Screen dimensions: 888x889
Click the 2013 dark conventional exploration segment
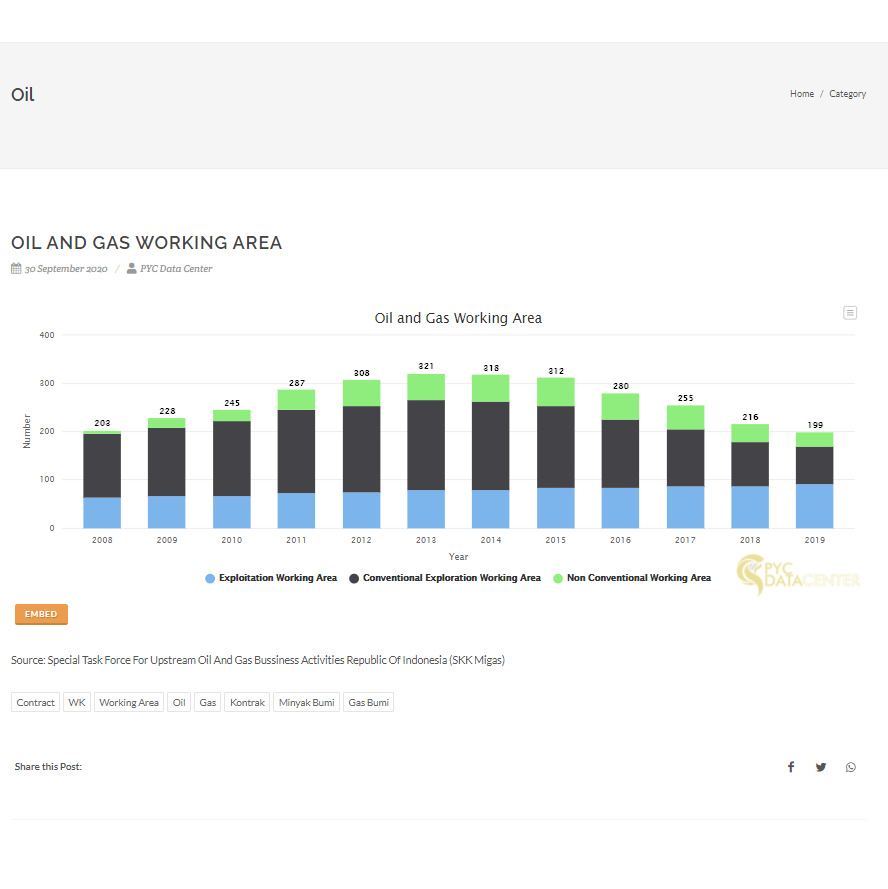[x=426, y=445]
